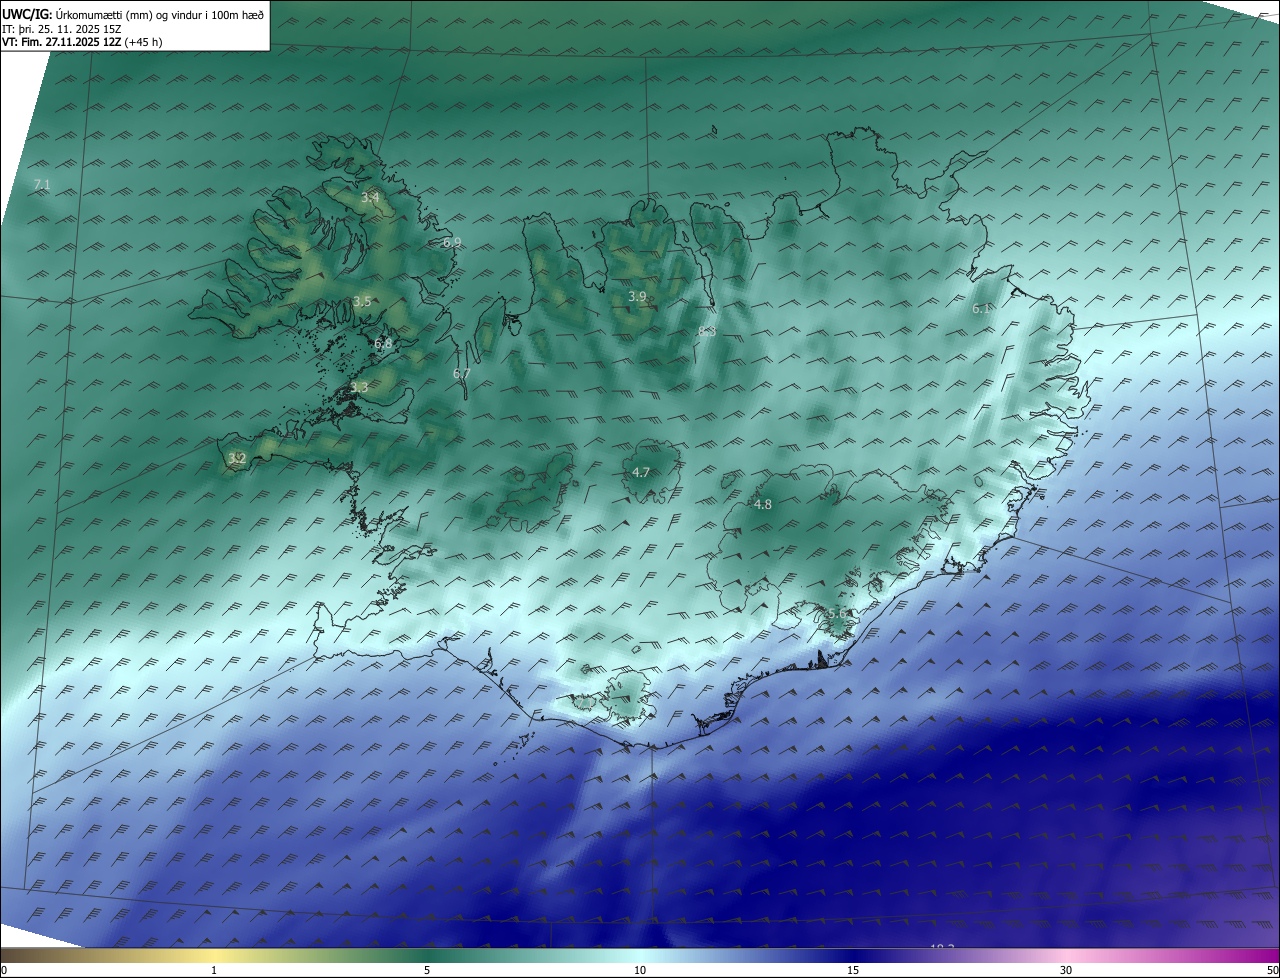Click the map value '3.5'
The width and height of the screenshot is (1280, 978).
coord(362,301)
